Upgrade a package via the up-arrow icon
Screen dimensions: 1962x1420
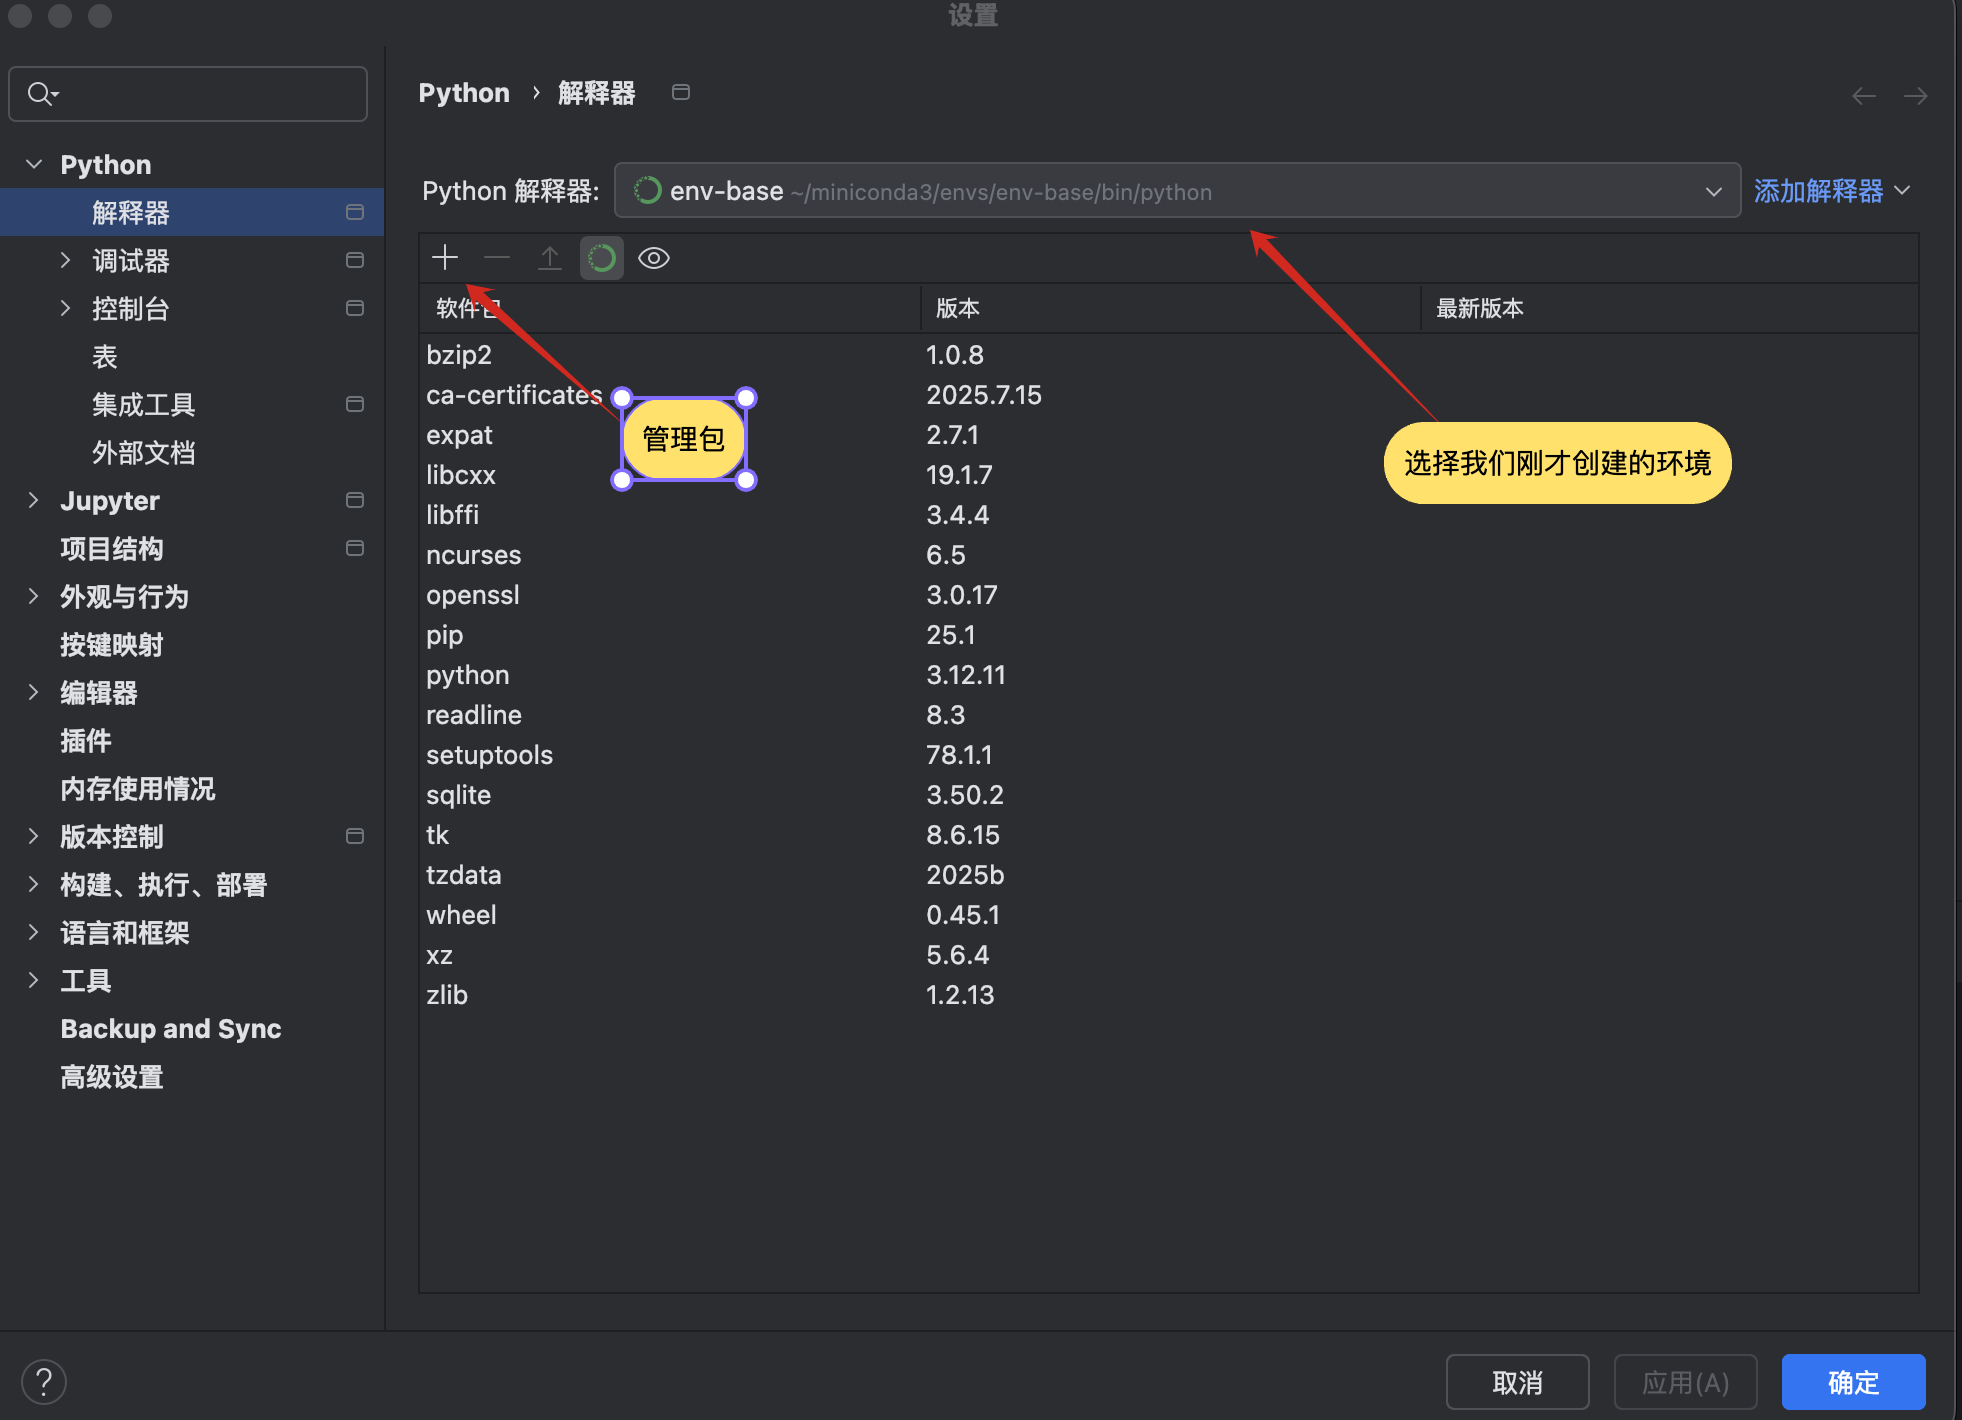pyautogui.click(x=549, y=257)
